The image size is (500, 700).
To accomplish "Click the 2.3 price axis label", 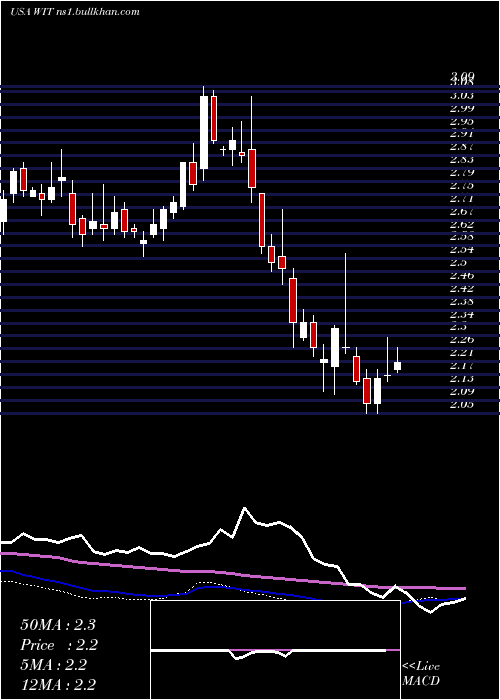I will (458, 327).
